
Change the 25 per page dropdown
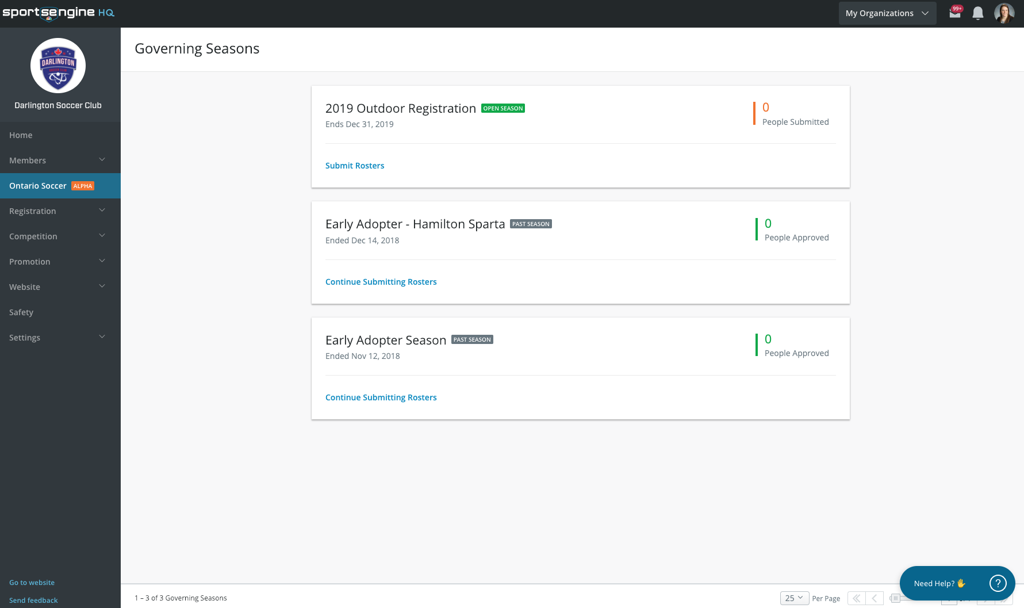pyautogui.click(x=794, y=598)
